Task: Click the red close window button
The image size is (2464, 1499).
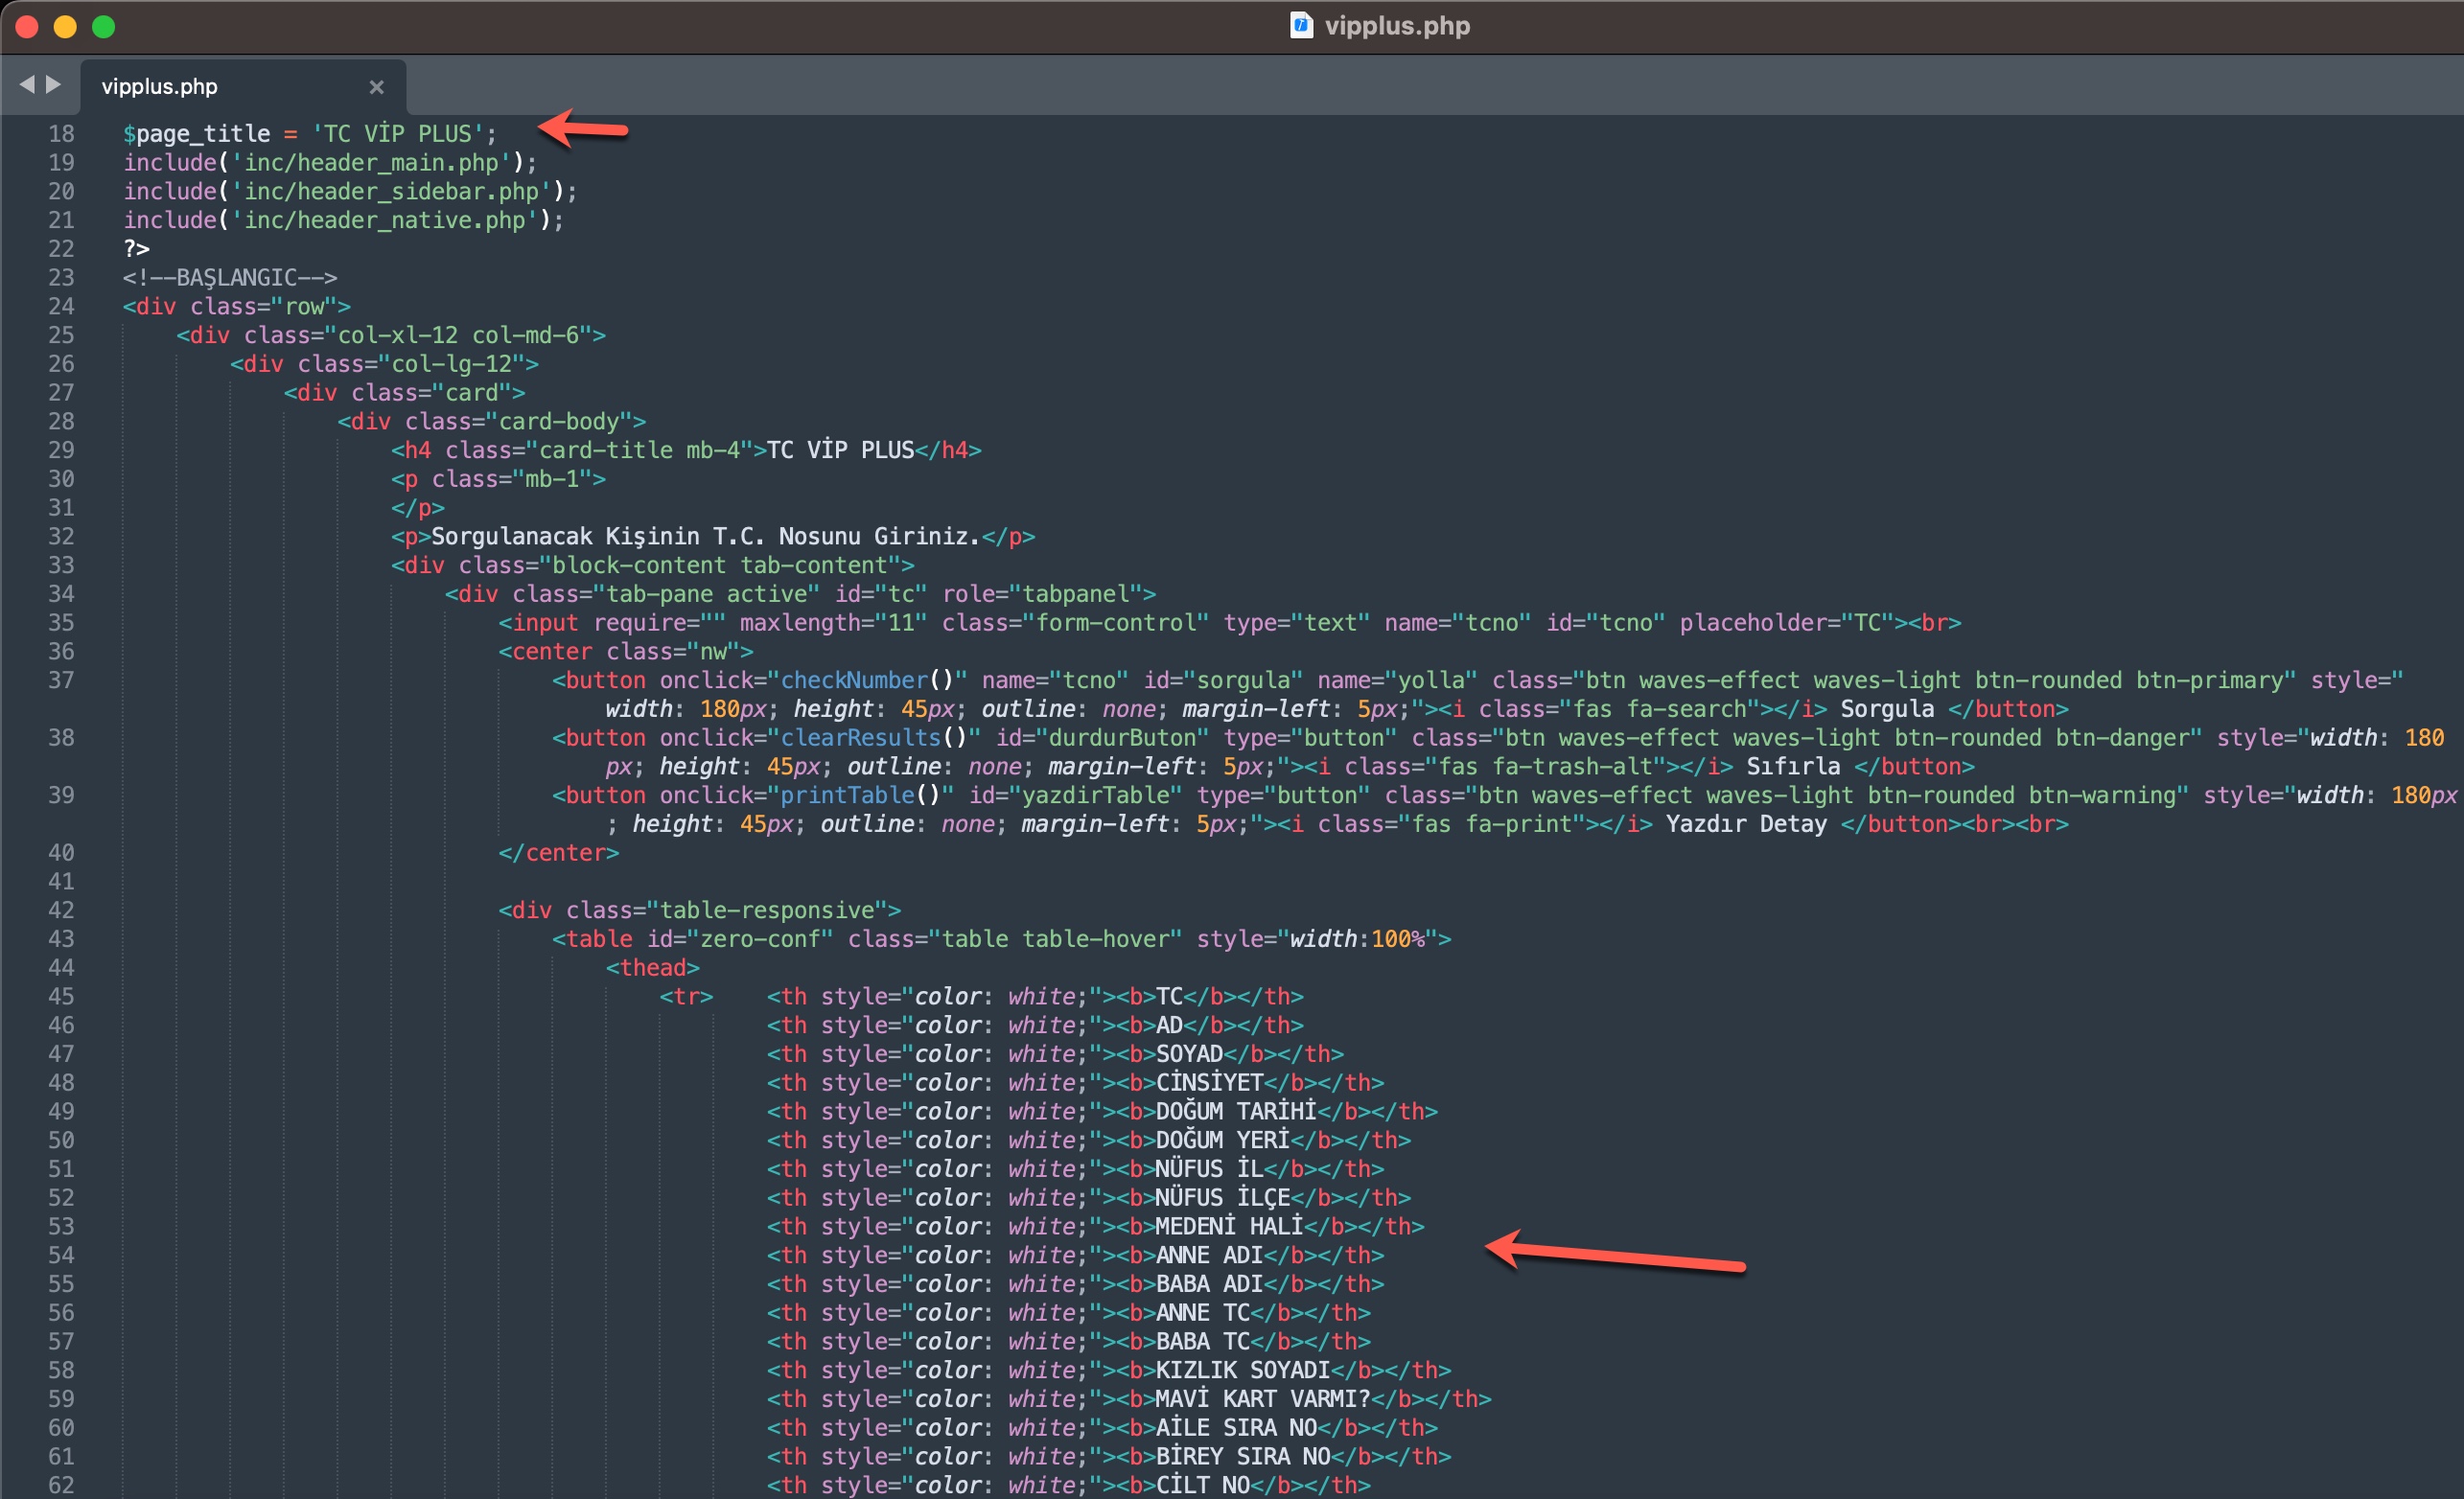Action: click(x=27, y=27)
